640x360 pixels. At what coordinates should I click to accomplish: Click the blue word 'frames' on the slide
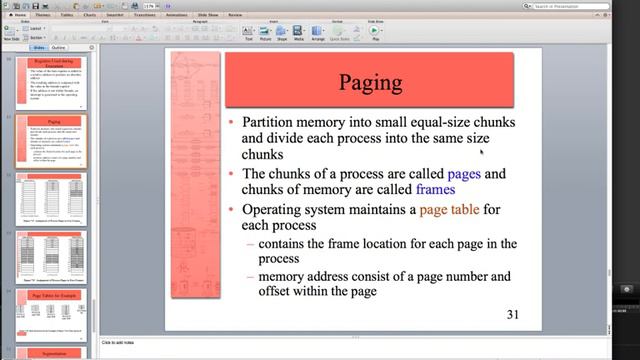[x=436, y=189]
